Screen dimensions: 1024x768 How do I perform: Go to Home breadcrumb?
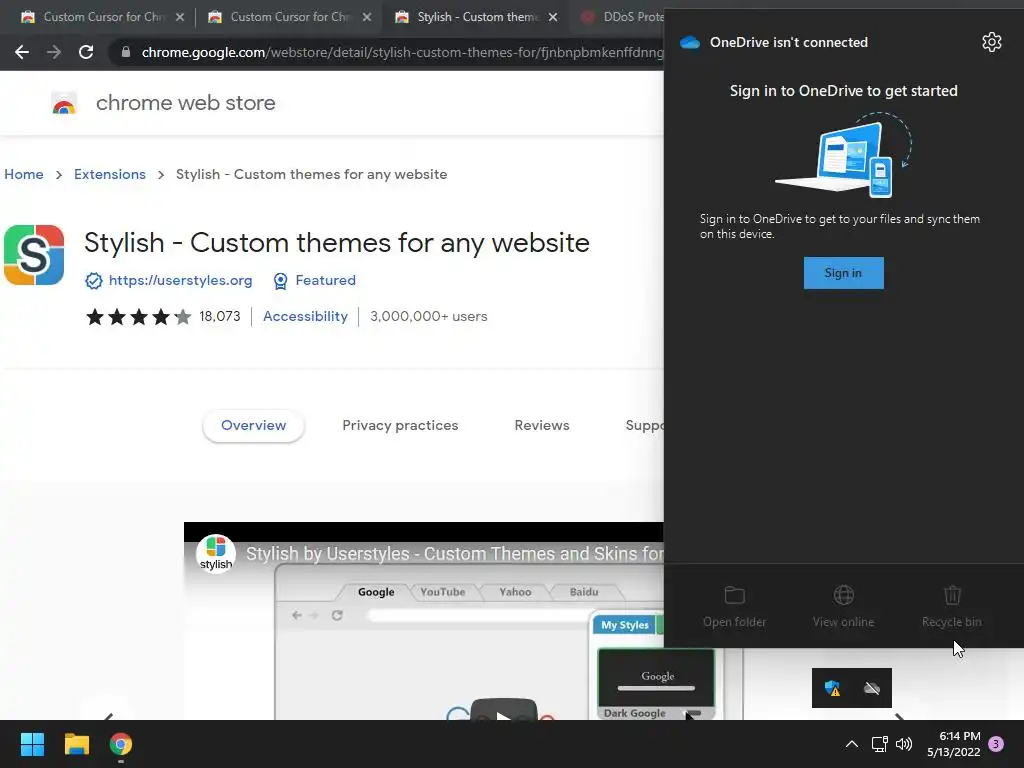point(24,174)
